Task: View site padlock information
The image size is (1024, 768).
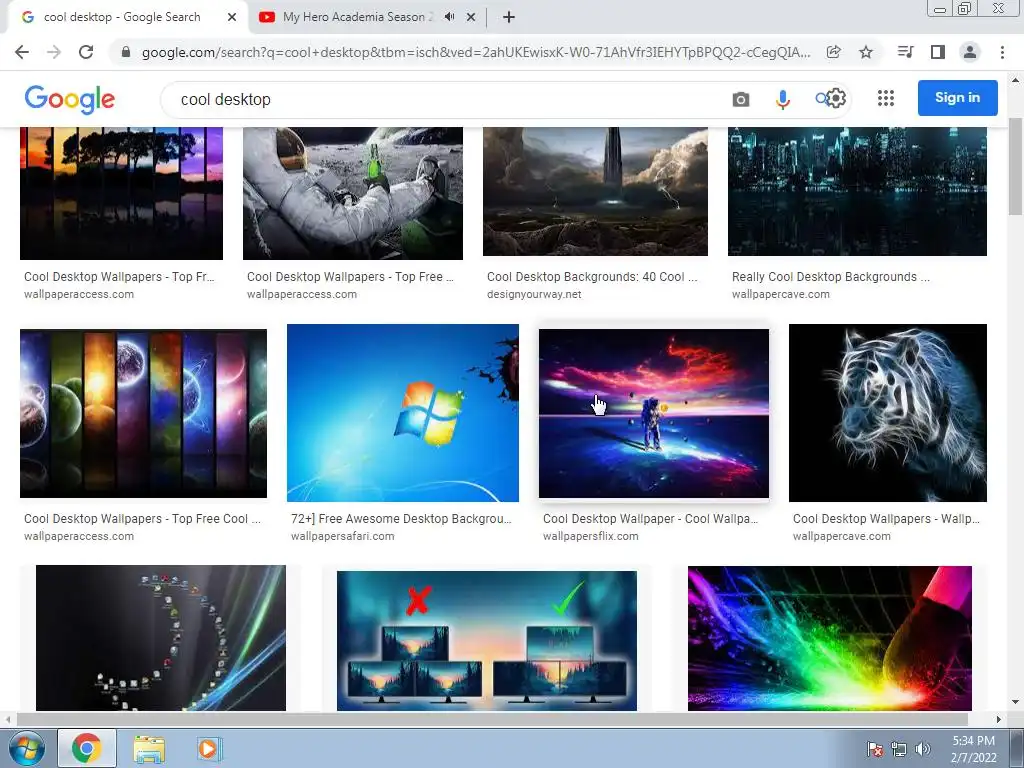Action: tap(126, 52)
